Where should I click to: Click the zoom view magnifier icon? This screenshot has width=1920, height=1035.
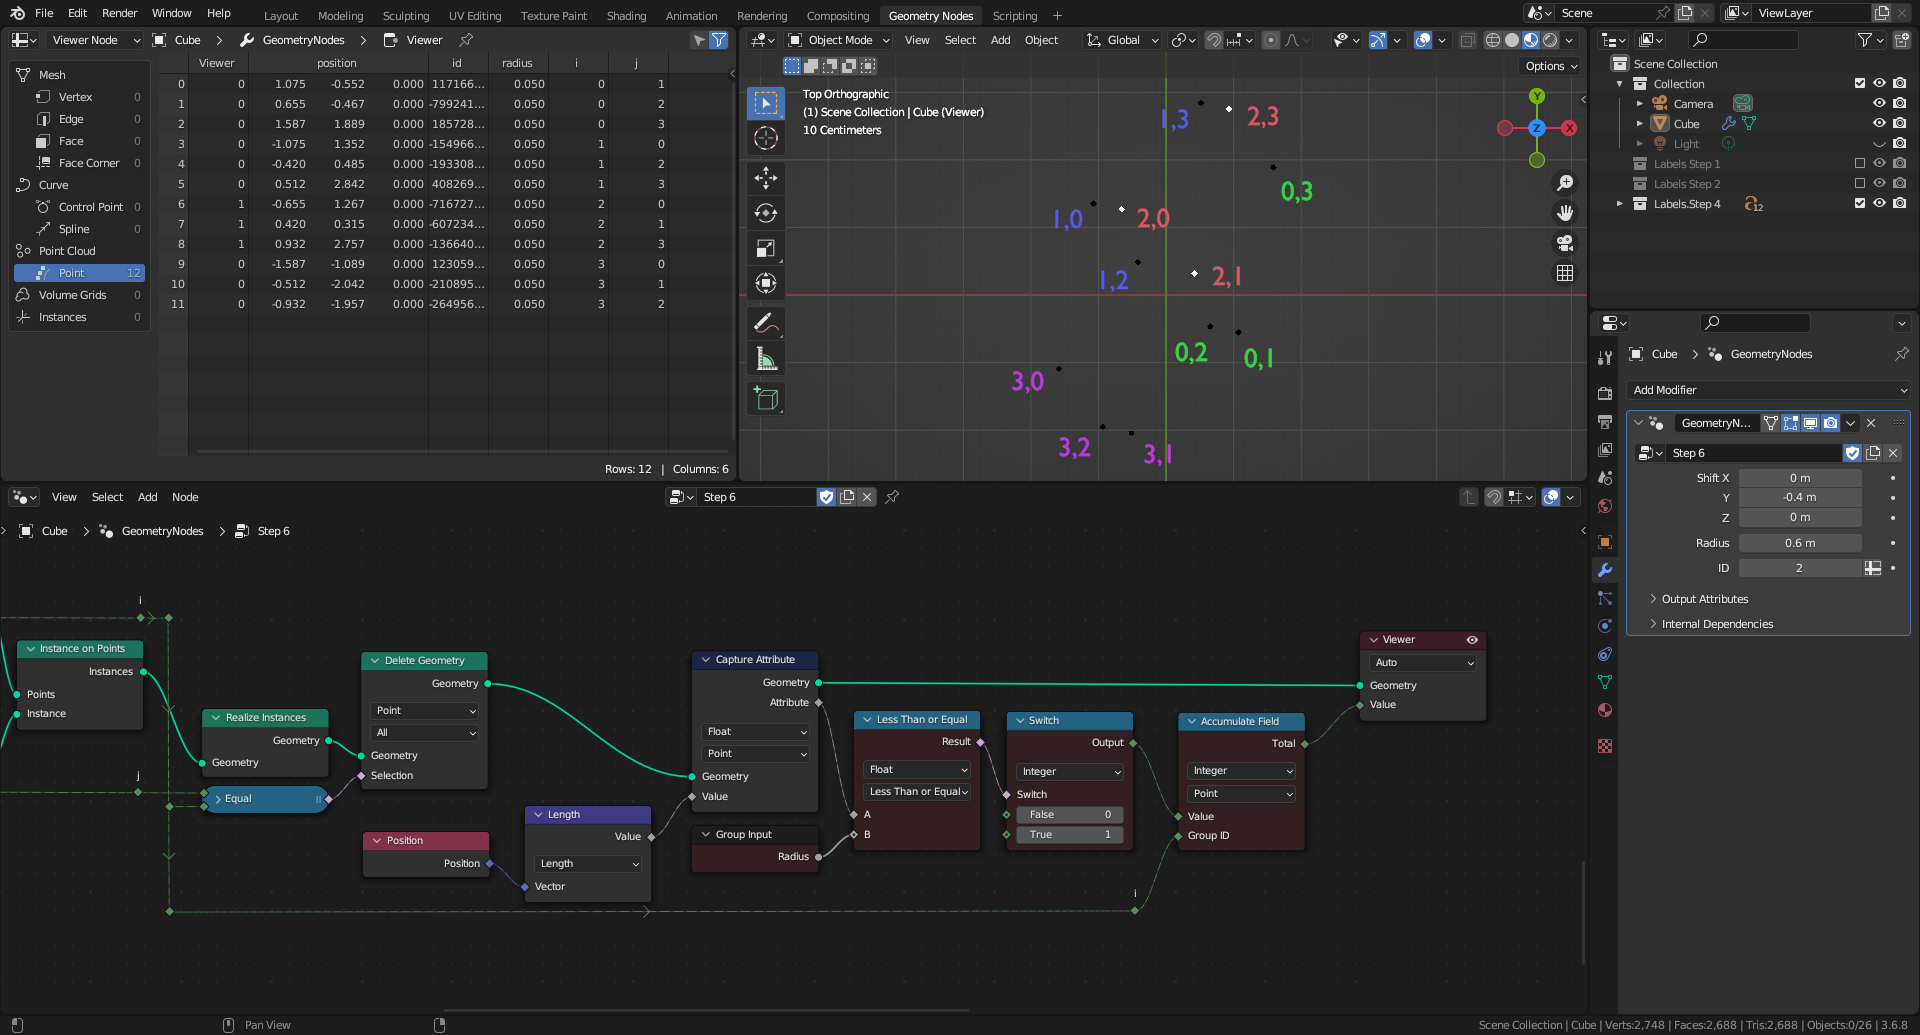point(1565,183)
